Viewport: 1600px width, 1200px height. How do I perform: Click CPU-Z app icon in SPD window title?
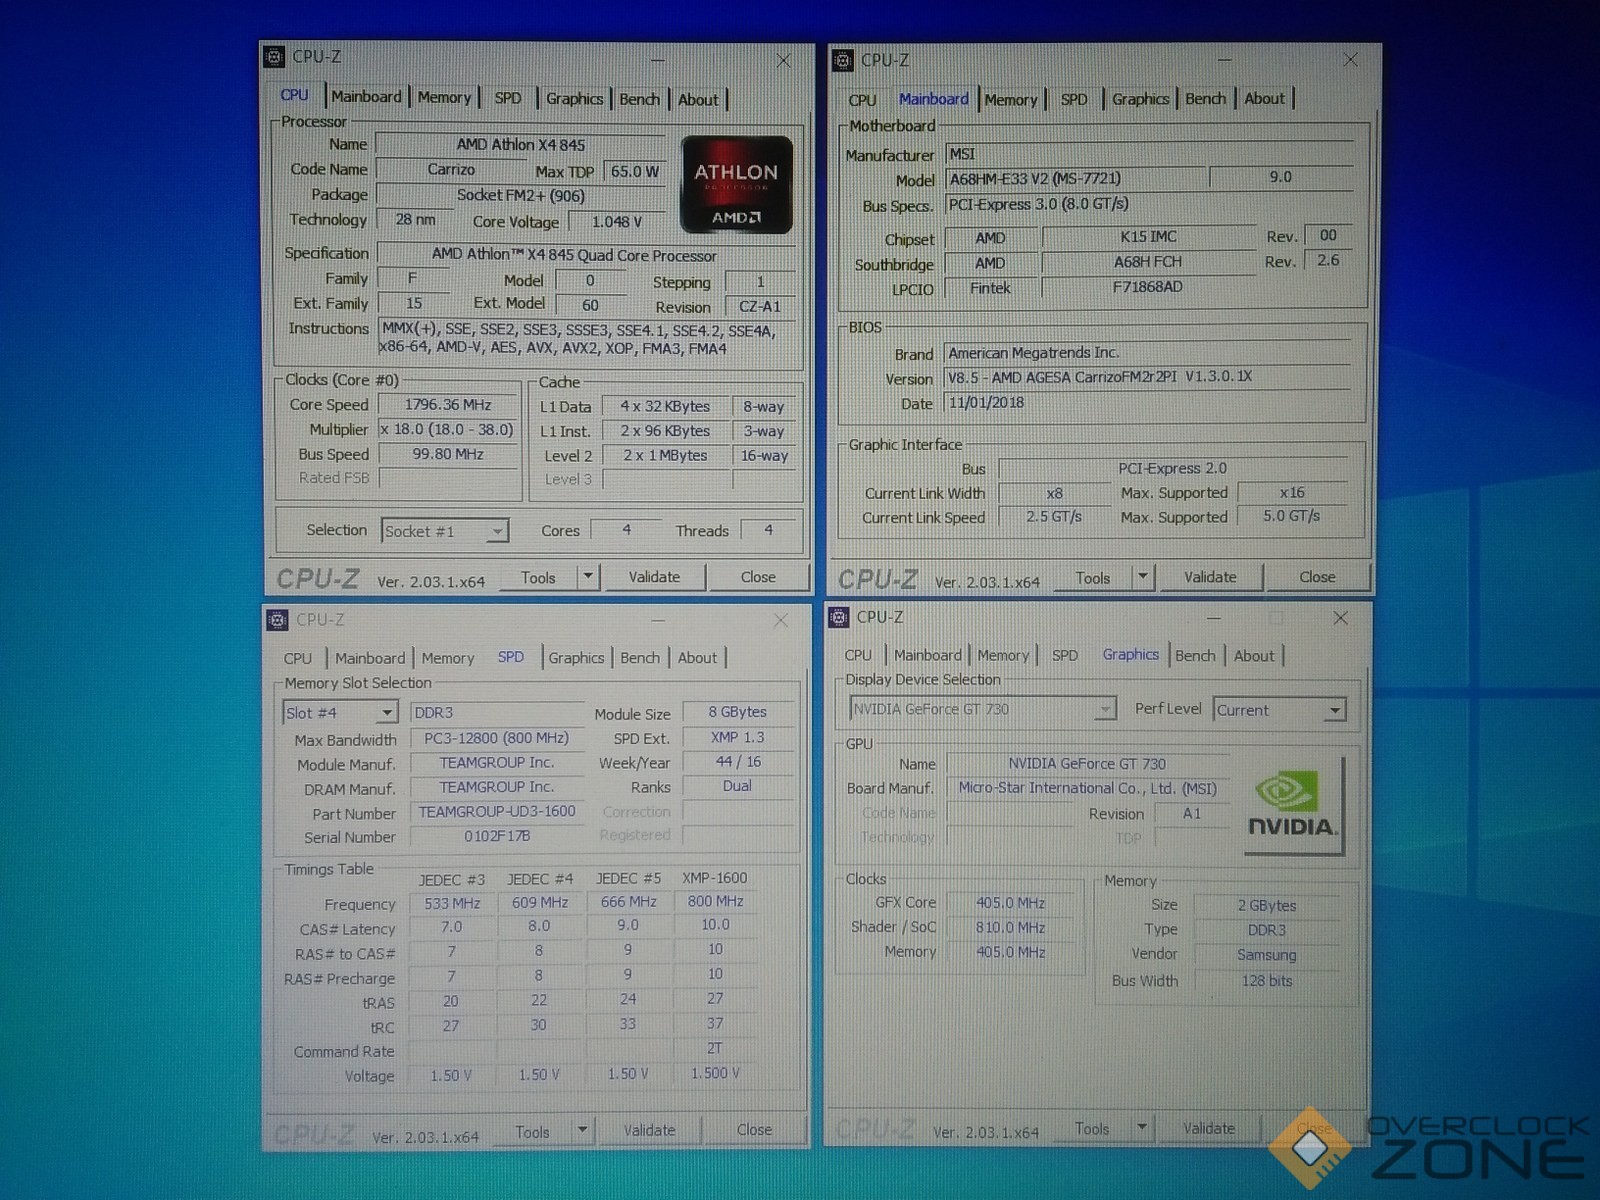(x=278, y=620)
